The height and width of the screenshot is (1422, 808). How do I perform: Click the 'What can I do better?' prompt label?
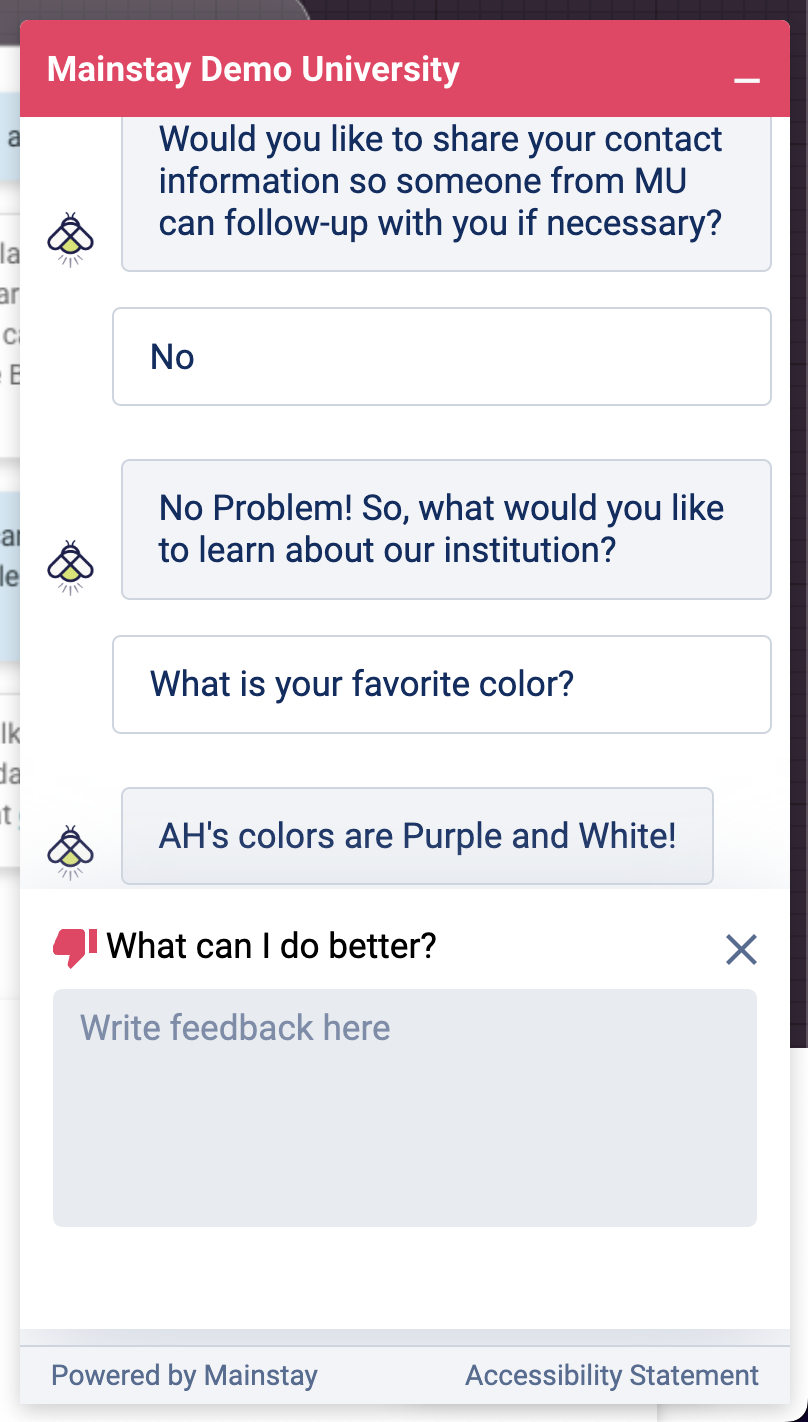click(272, 945)
